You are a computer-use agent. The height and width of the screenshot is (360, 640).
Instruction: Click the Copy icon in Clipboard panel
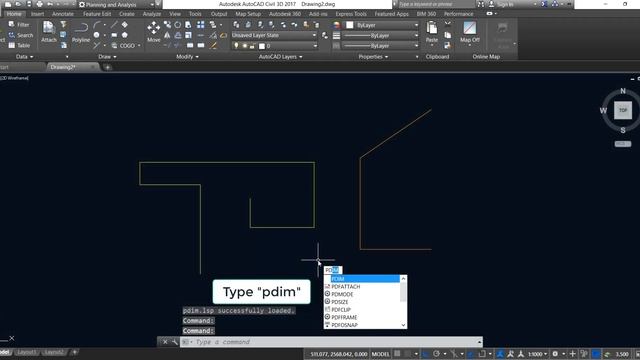(x=448, y=35)
